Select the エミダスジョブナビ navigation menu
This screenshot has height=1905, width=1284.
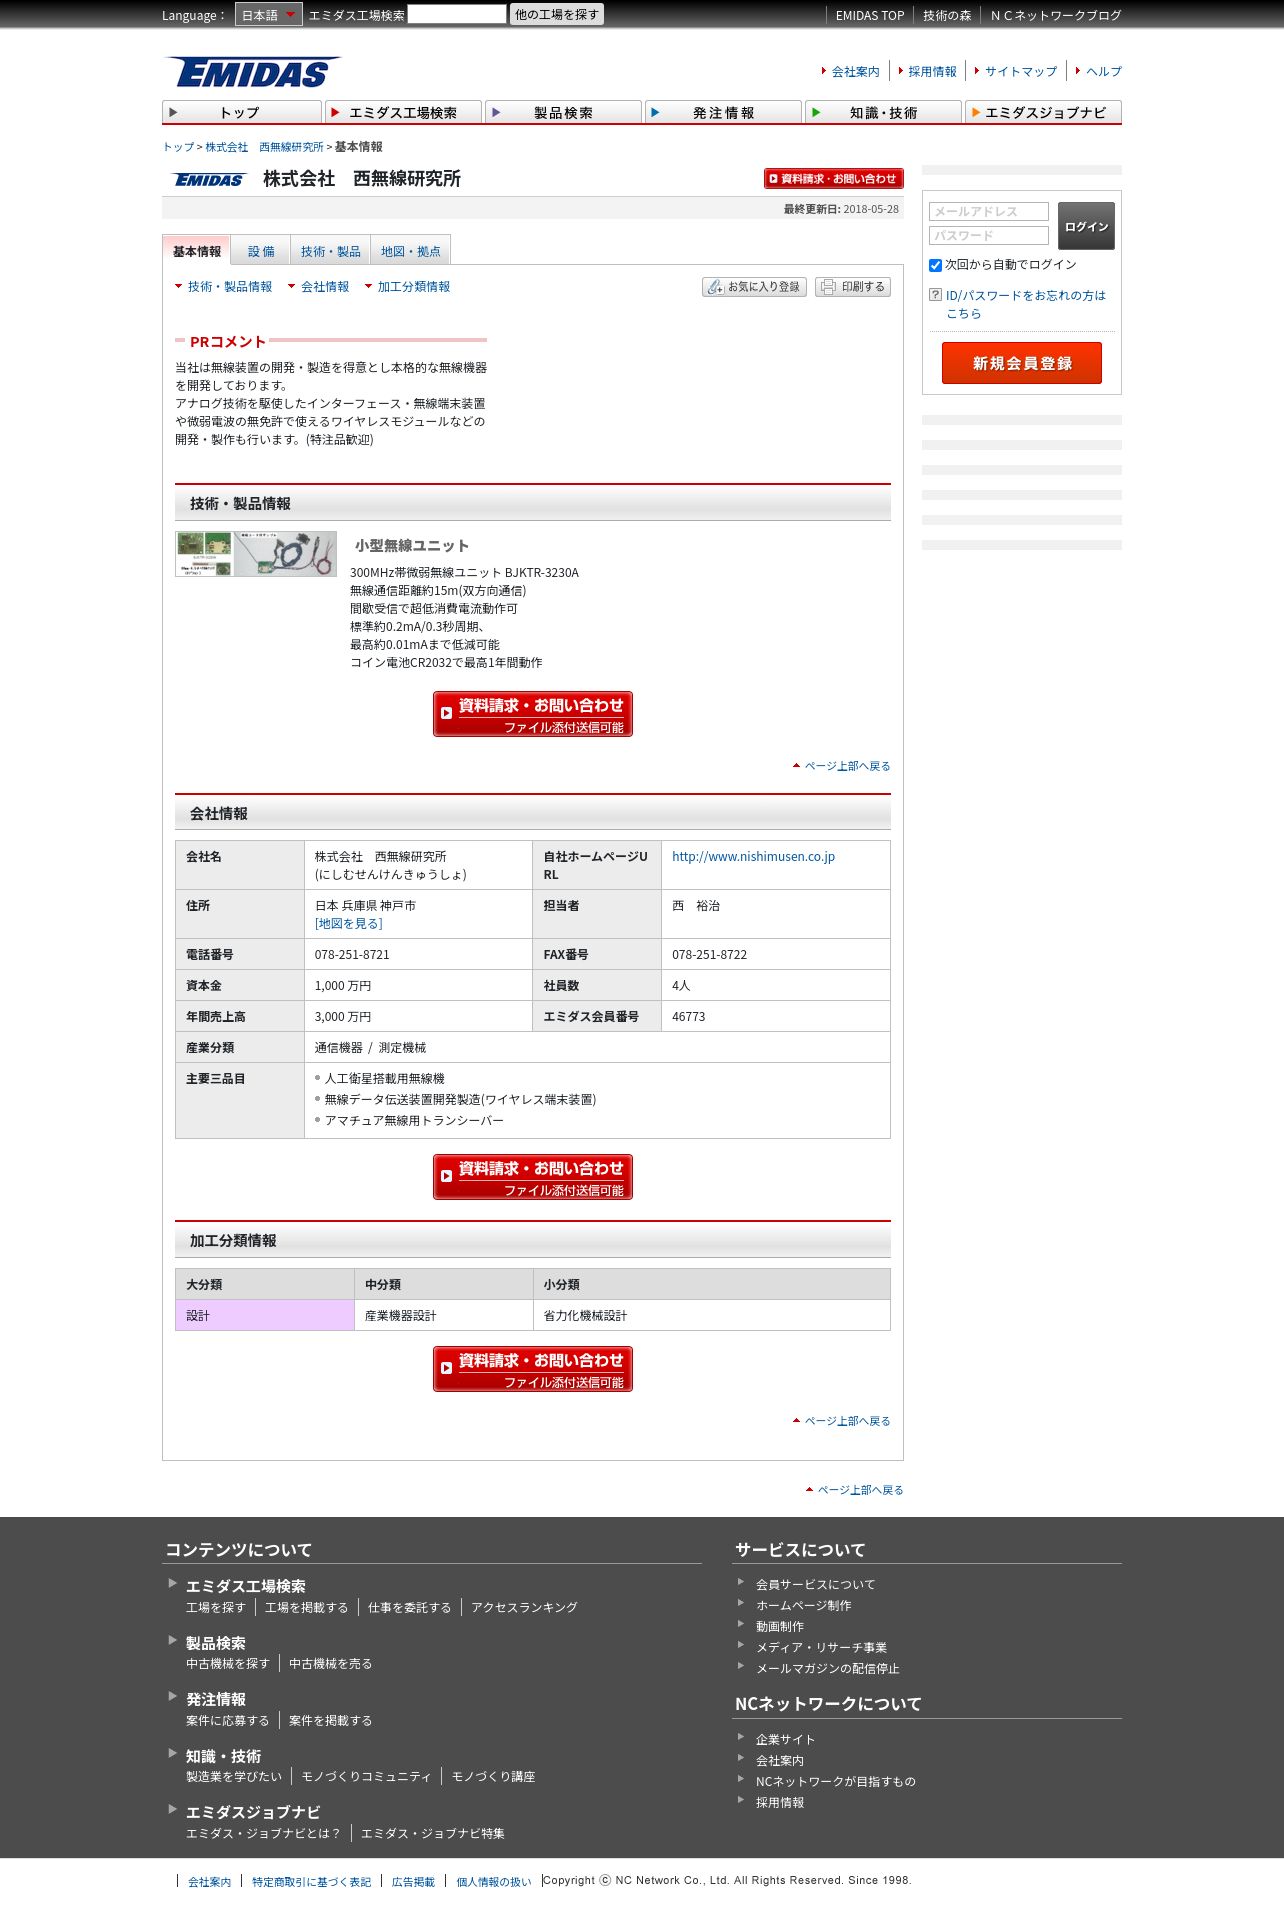pos(1043,112)
